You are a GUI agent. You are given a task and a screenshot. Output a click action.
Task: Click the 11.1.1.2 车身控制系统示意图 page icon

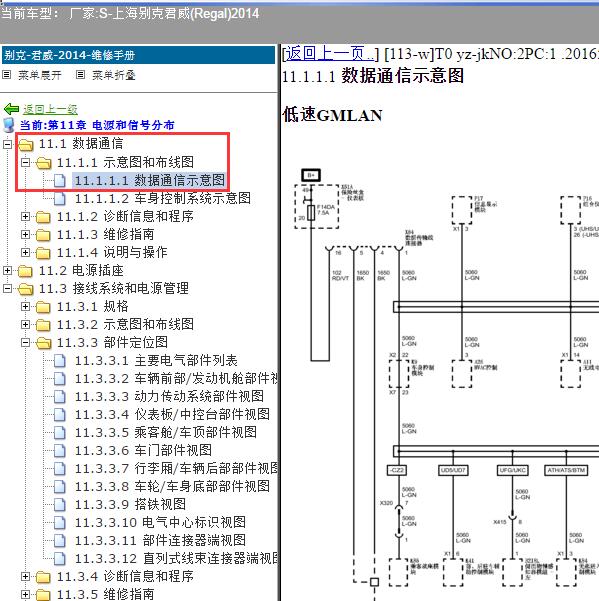point(60,199)
